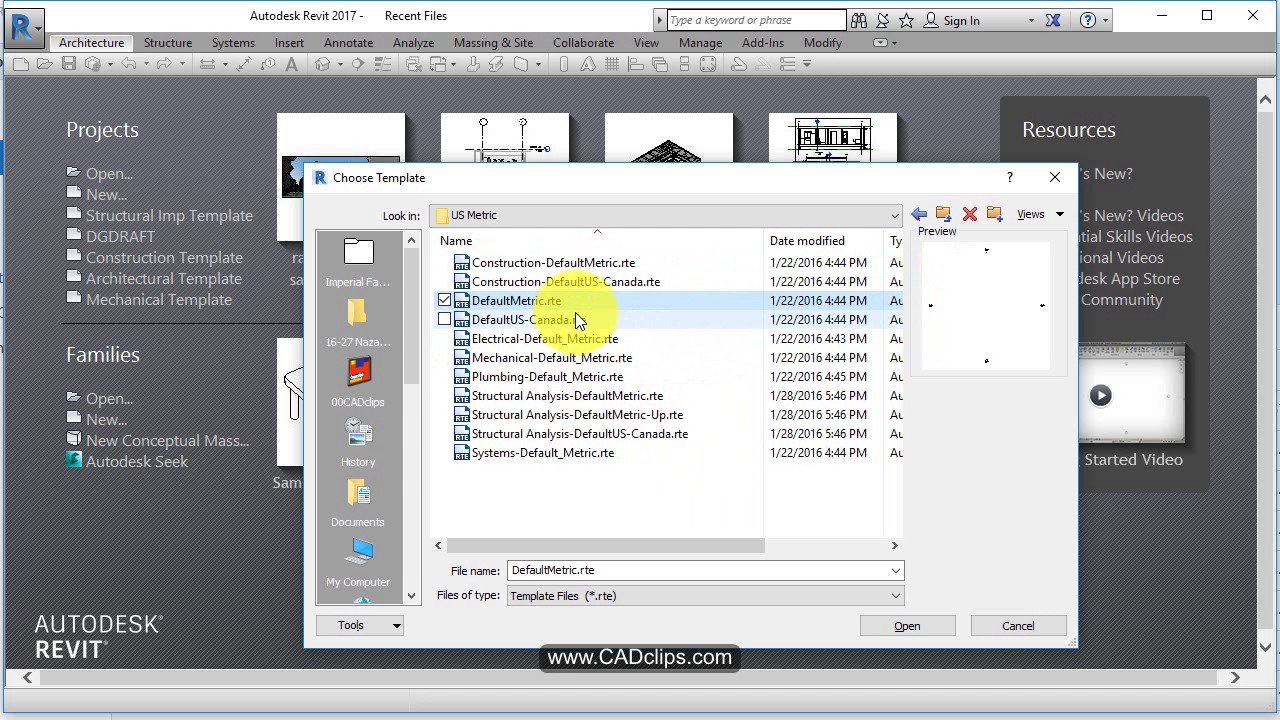Click the Section tool icon
1280x720 pixels.
[357, 63]
